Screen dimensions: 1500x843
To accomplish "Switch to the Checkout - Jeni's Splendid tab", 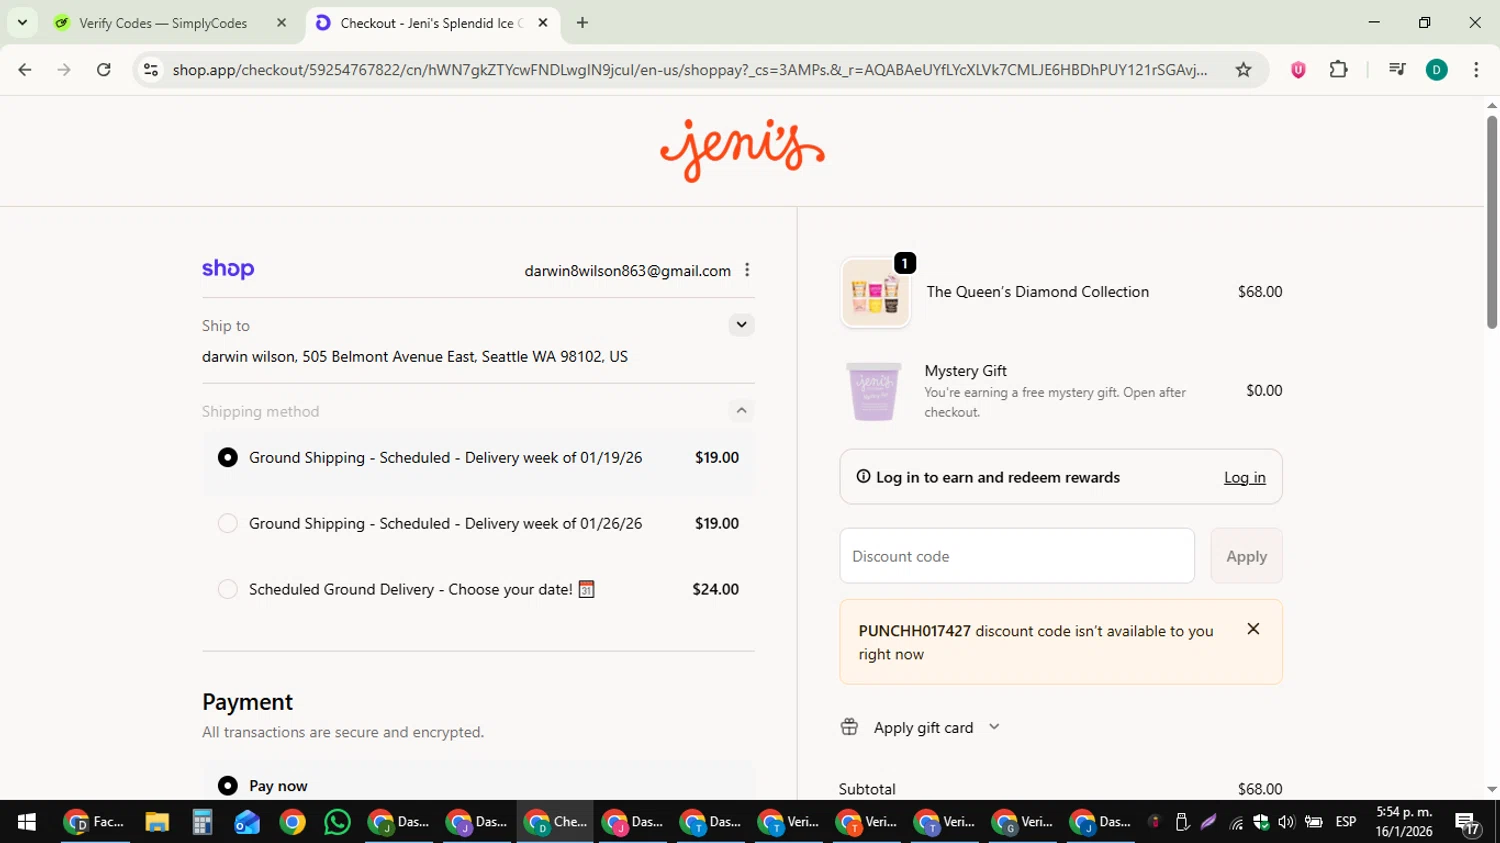I will [432, 22].
